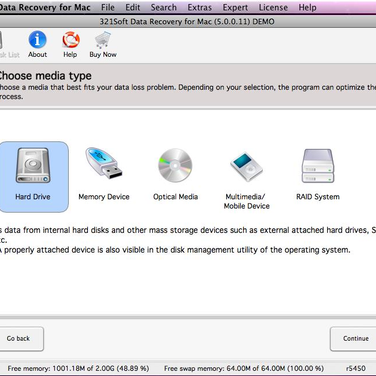Screen dimensions: 376x376
Task: Select the Hard Drive media type
Action: pos(33,177)
